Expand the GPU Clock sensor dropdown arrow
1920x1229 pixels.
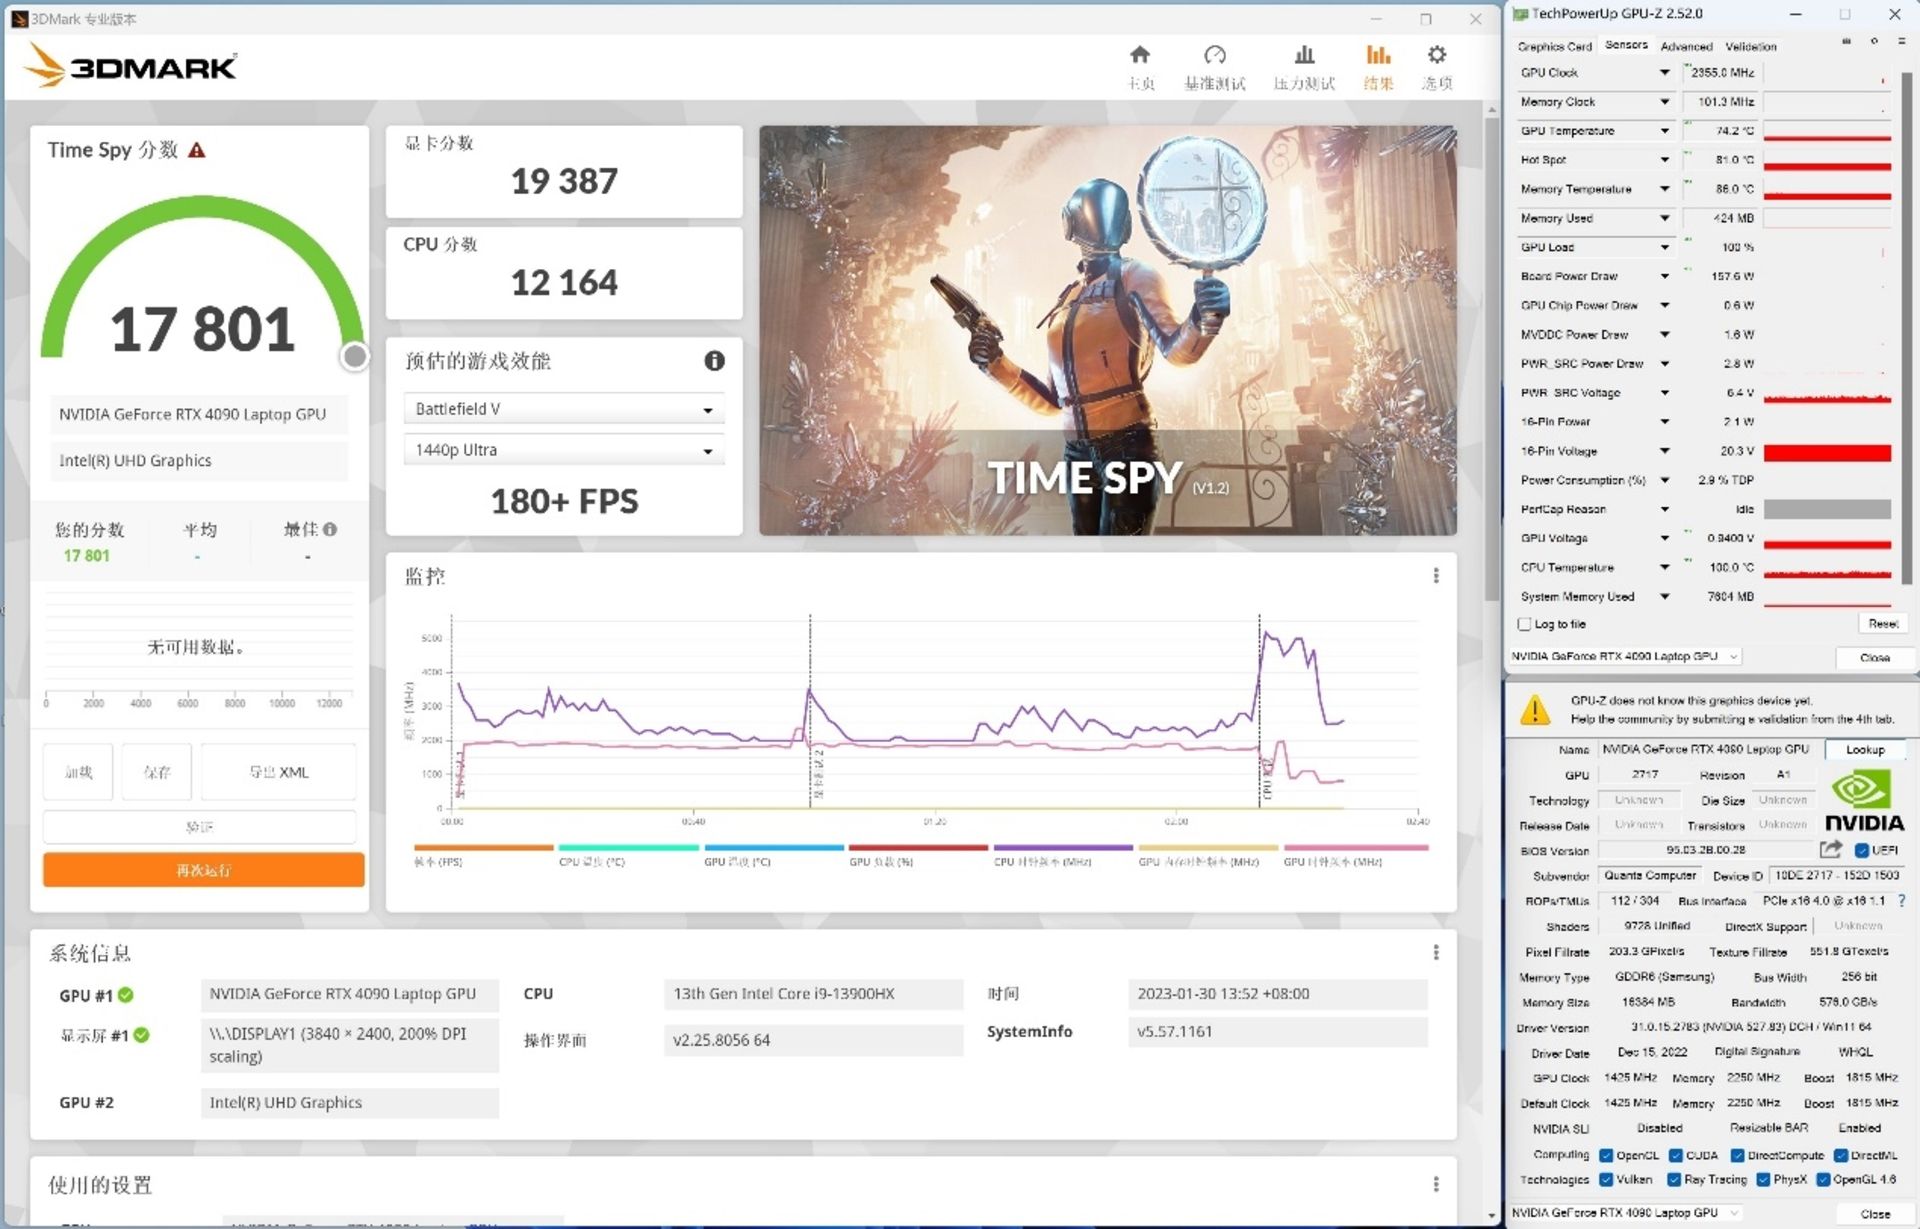(1664, 72)
